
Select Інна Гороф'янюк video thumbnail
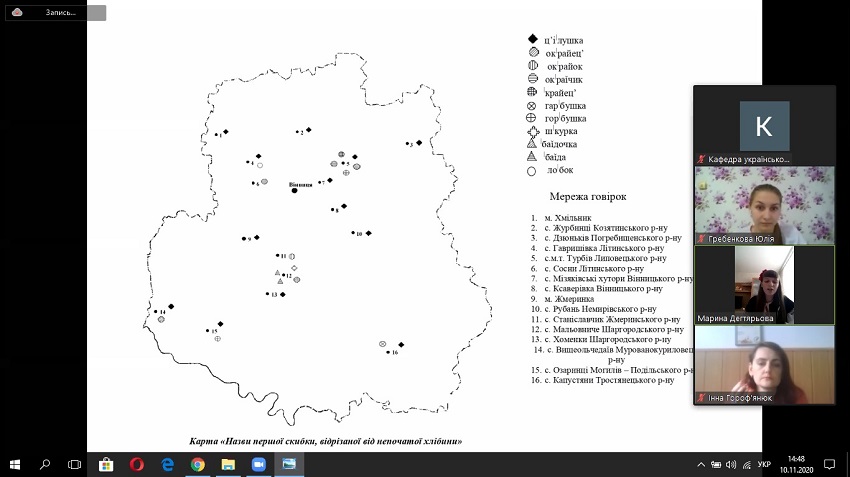(764, 365)
